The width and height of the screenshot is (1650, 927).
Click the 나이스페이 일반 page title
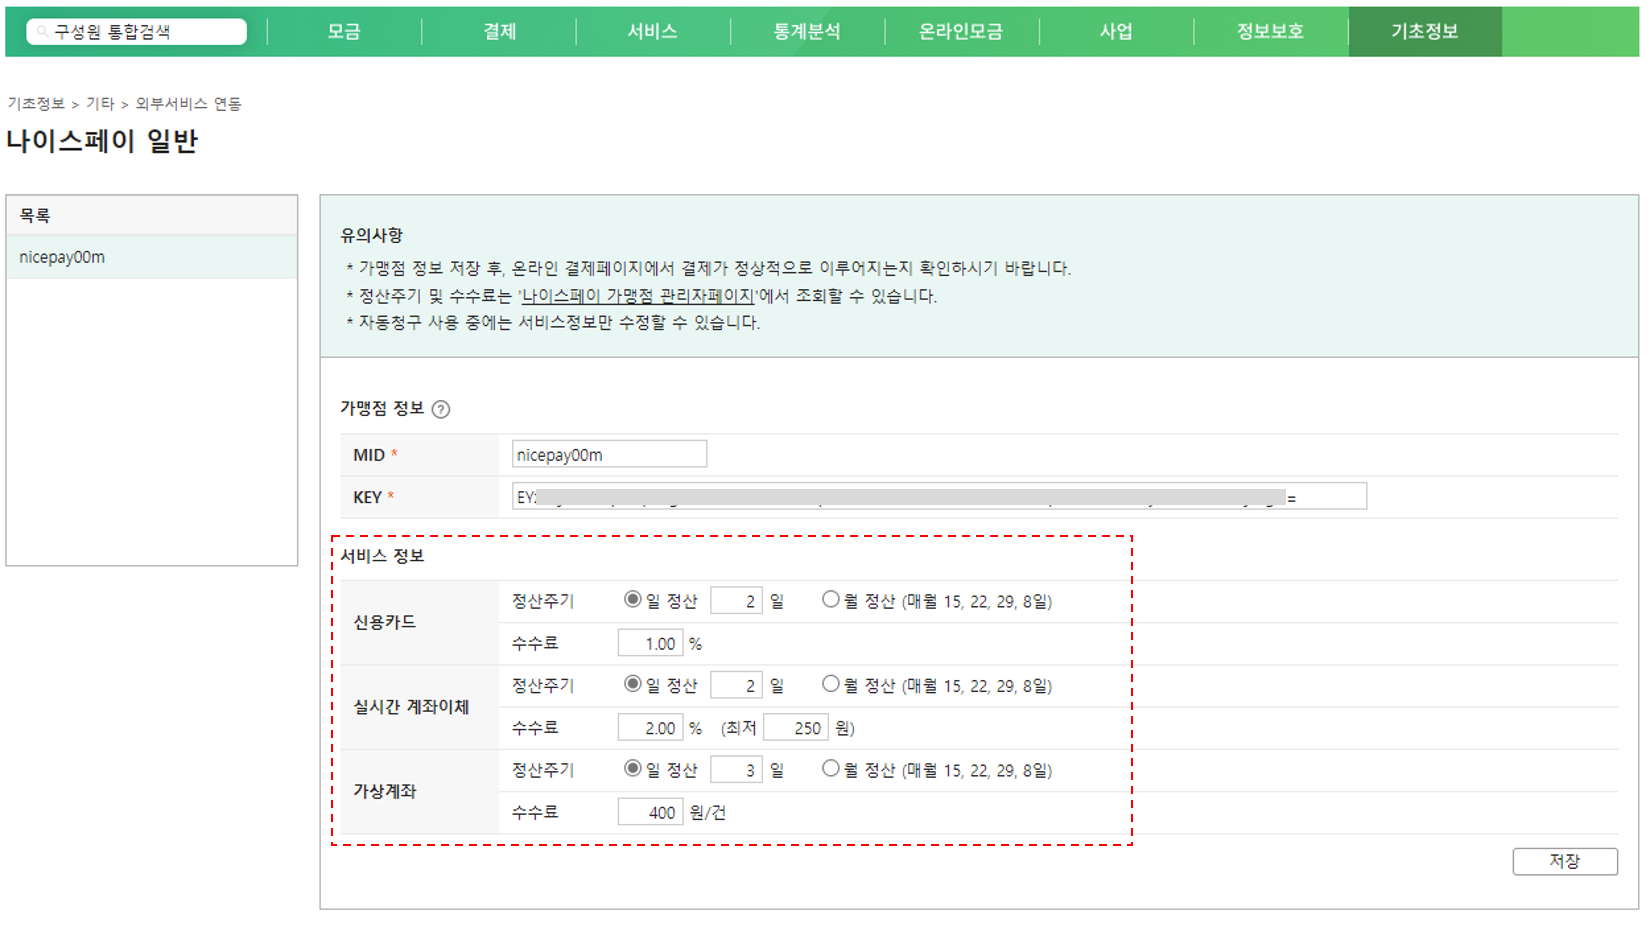click(x=102, y=141)
